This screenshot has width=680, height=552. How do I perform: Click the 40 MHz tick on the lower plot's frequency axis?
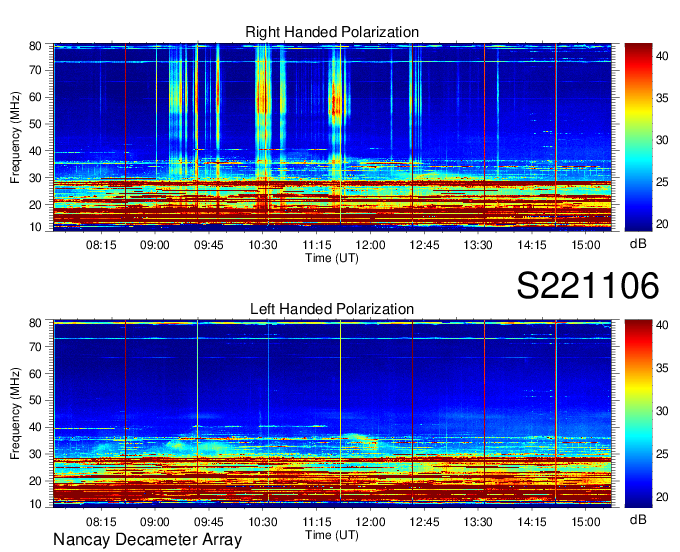(x=35, y=427)
